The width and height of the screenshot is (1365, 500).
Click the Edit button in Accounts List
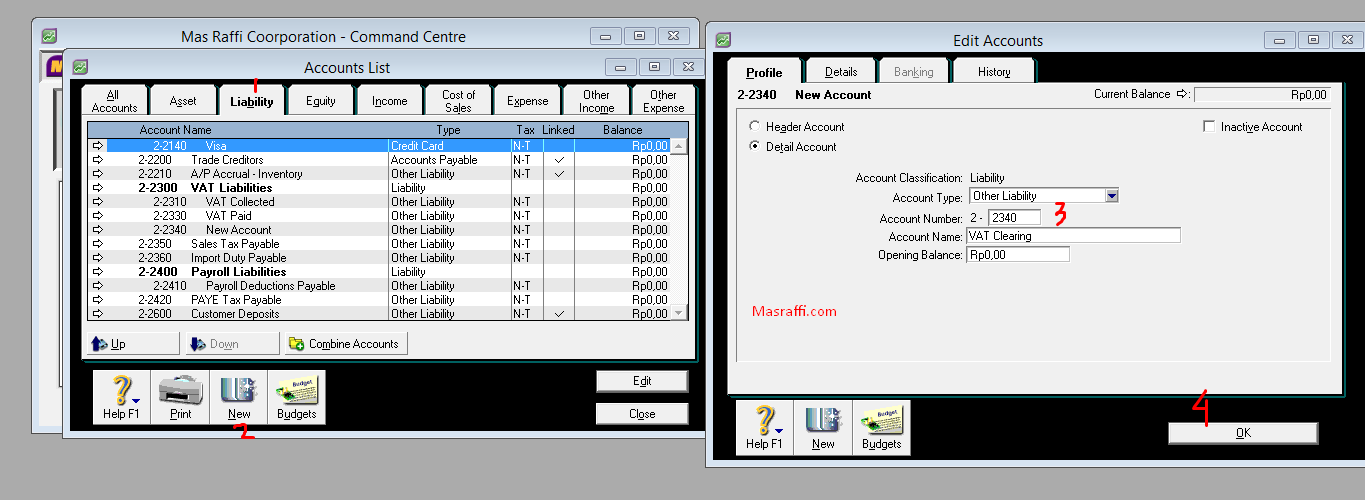click(x=642, y=381)
